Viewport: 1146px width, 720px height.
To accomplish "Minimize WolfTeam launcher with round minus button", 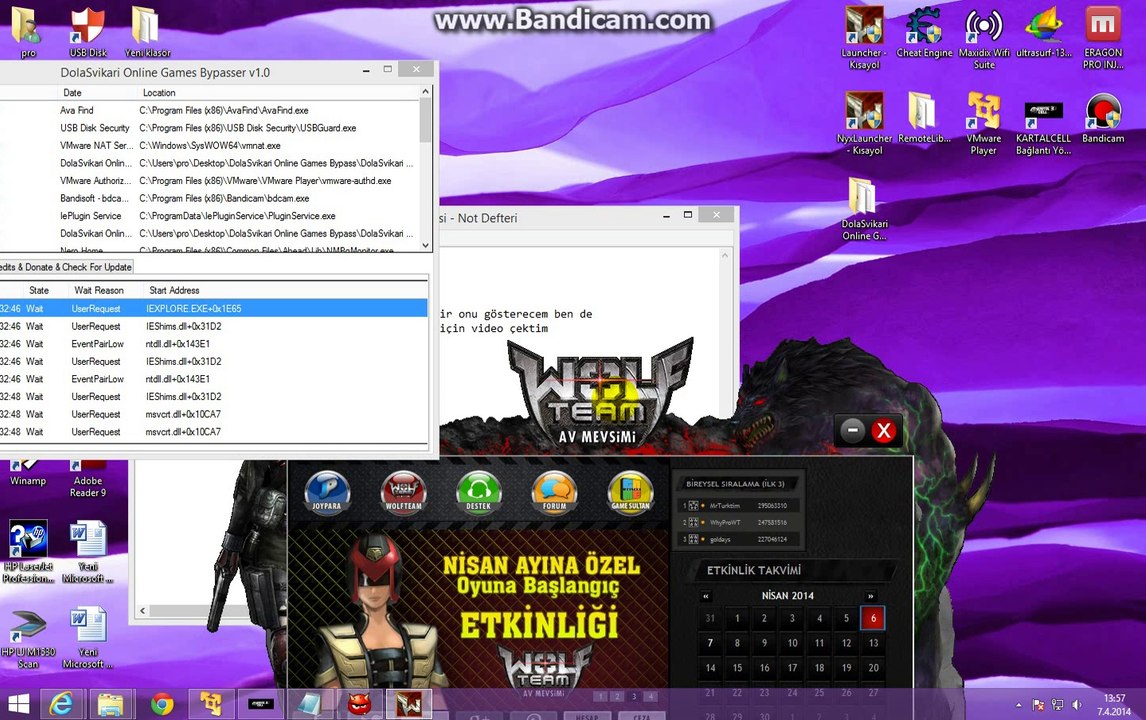I will tap(852, 431).
